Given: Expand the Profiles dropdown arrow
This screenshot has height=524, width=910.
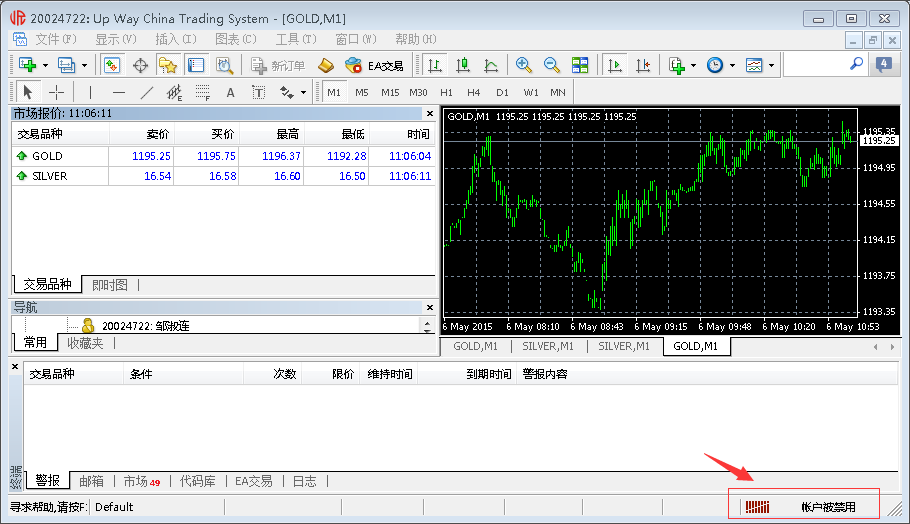Looking at the screenshot, I should coord(84,65).
